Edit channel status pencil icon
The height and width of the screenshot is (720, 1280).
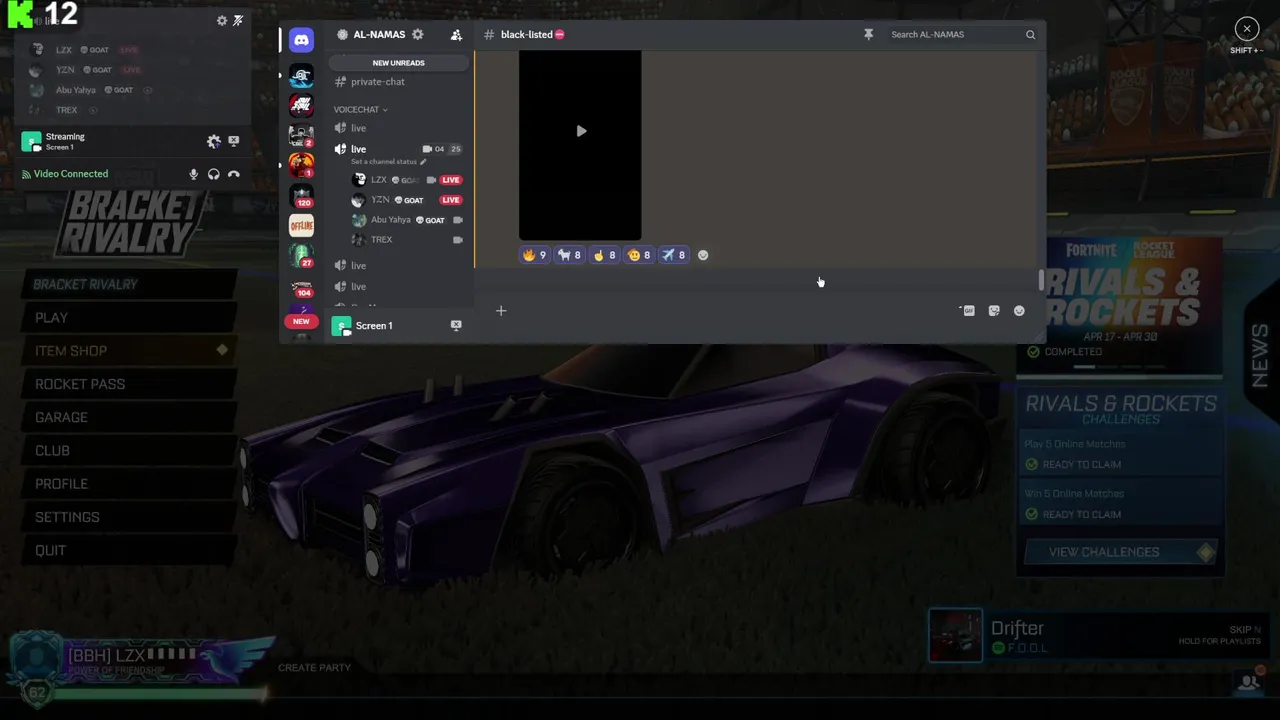(423, 161)
